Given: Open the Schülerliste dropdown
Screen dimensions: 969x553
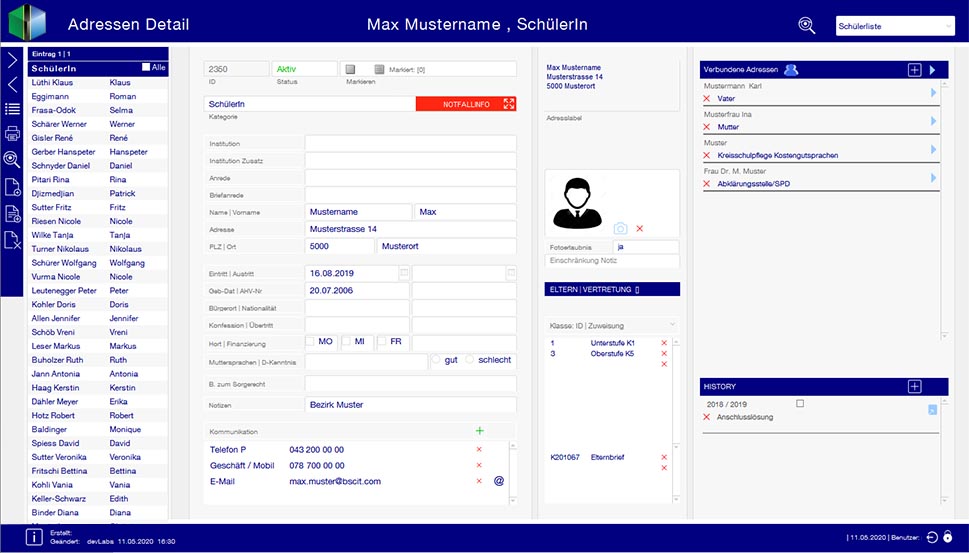Looking at the screenshot, I should (x=894, y=27).
